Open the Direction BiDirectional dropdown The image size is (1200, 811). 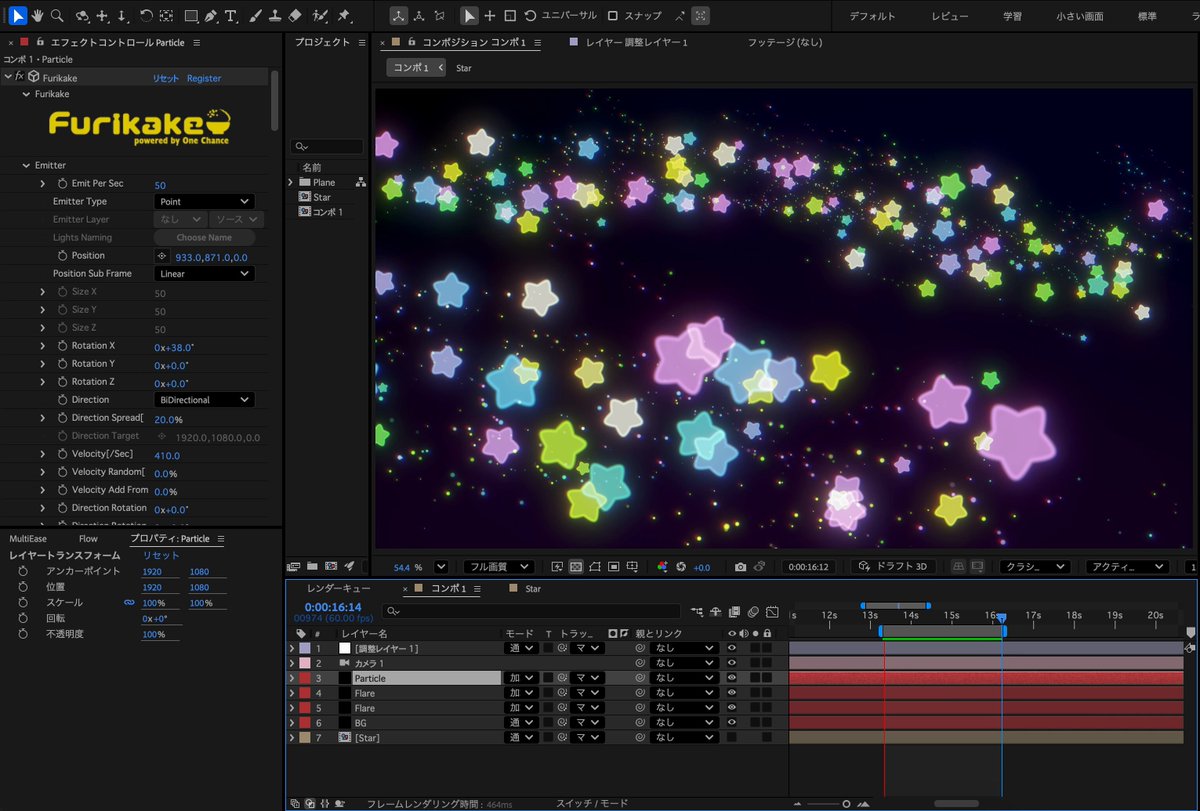pos(204,400)
